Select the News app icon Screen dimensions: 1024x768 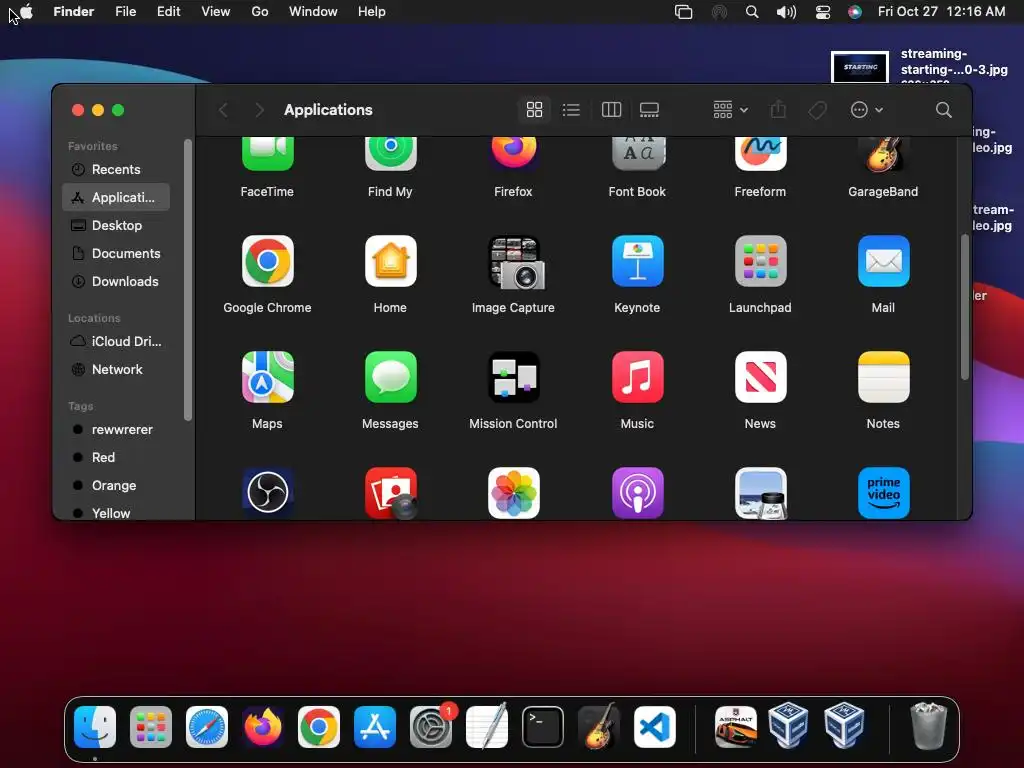click(x=760, y=377)
